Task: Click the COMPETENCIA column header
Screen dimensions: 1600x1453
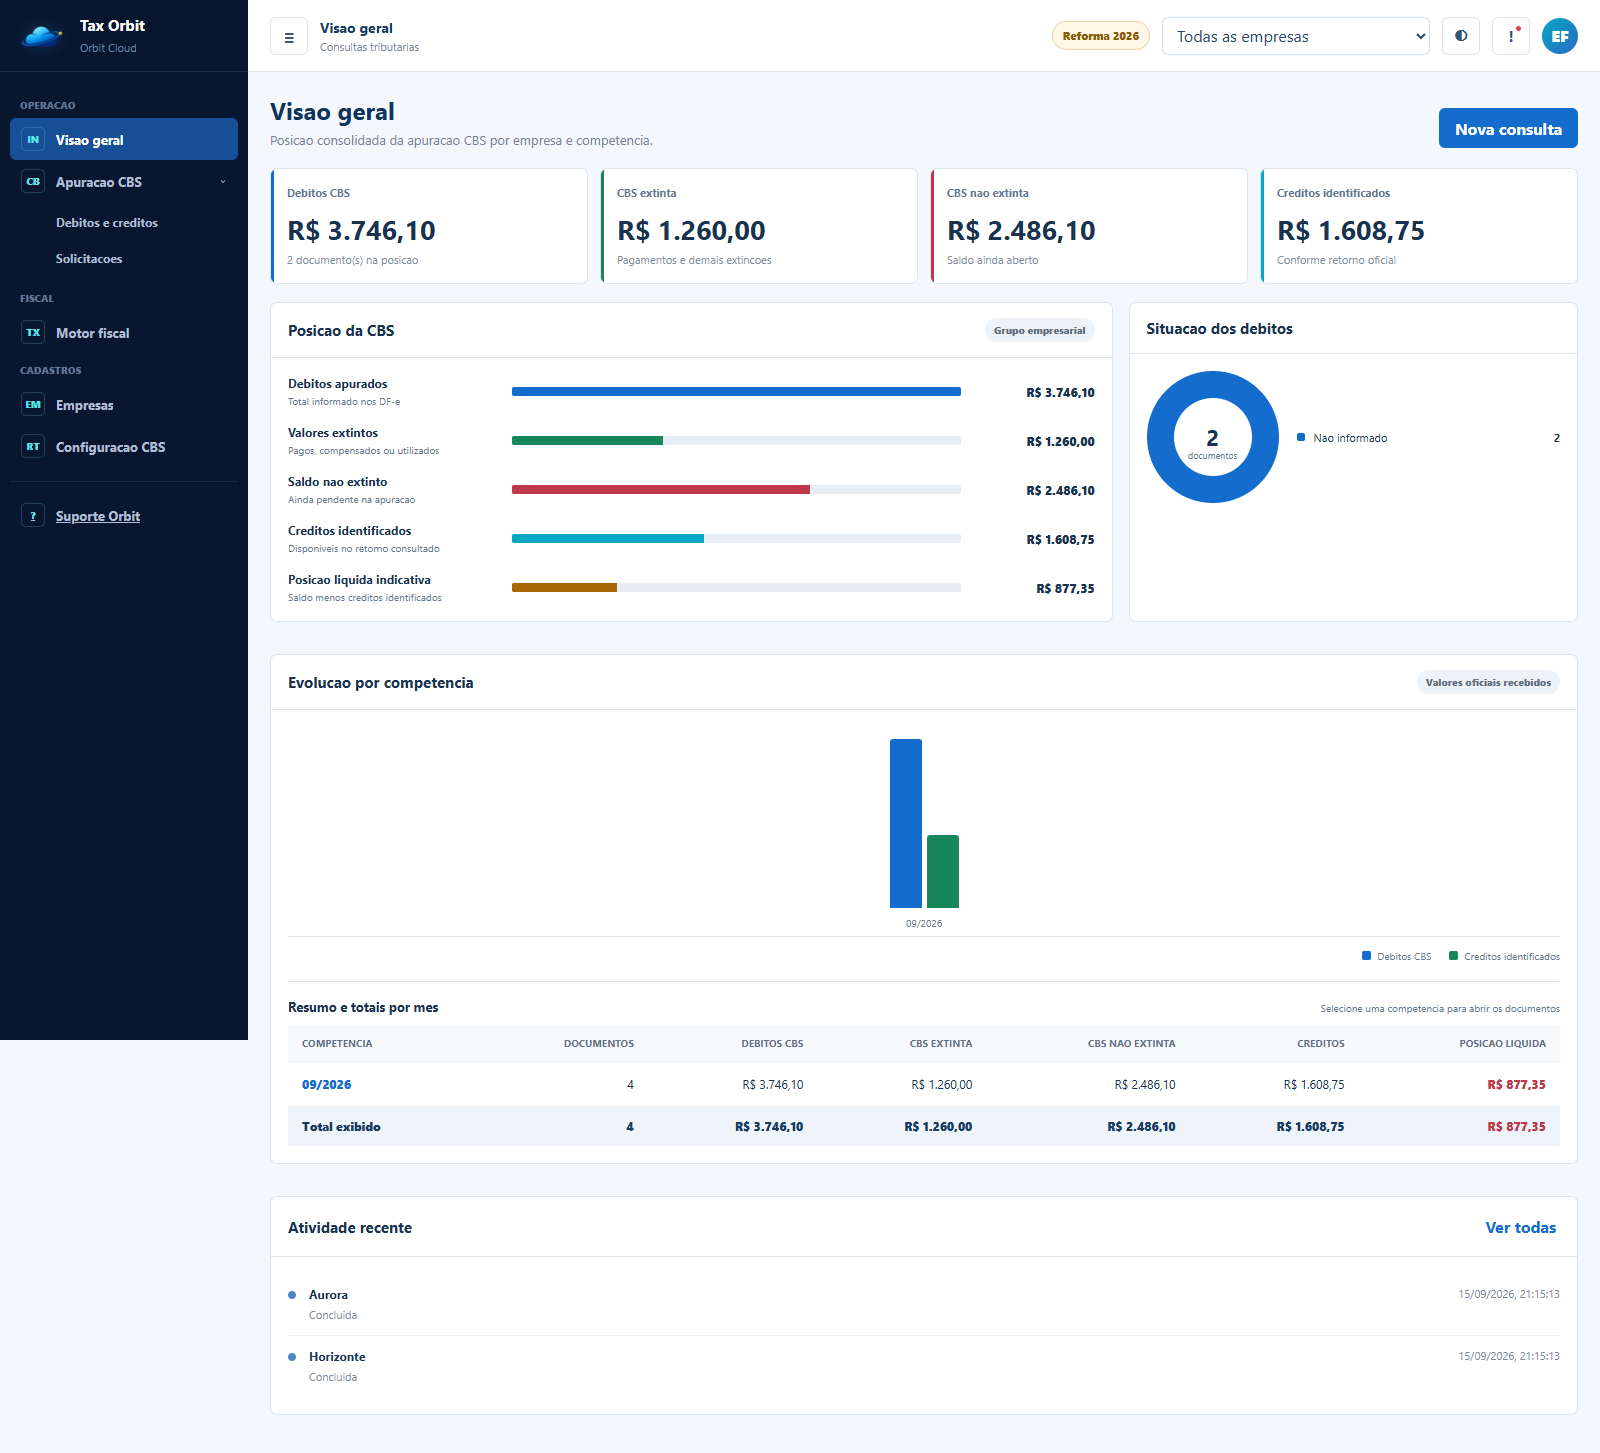Action: pyautogui.click(x=337, y=1043)
